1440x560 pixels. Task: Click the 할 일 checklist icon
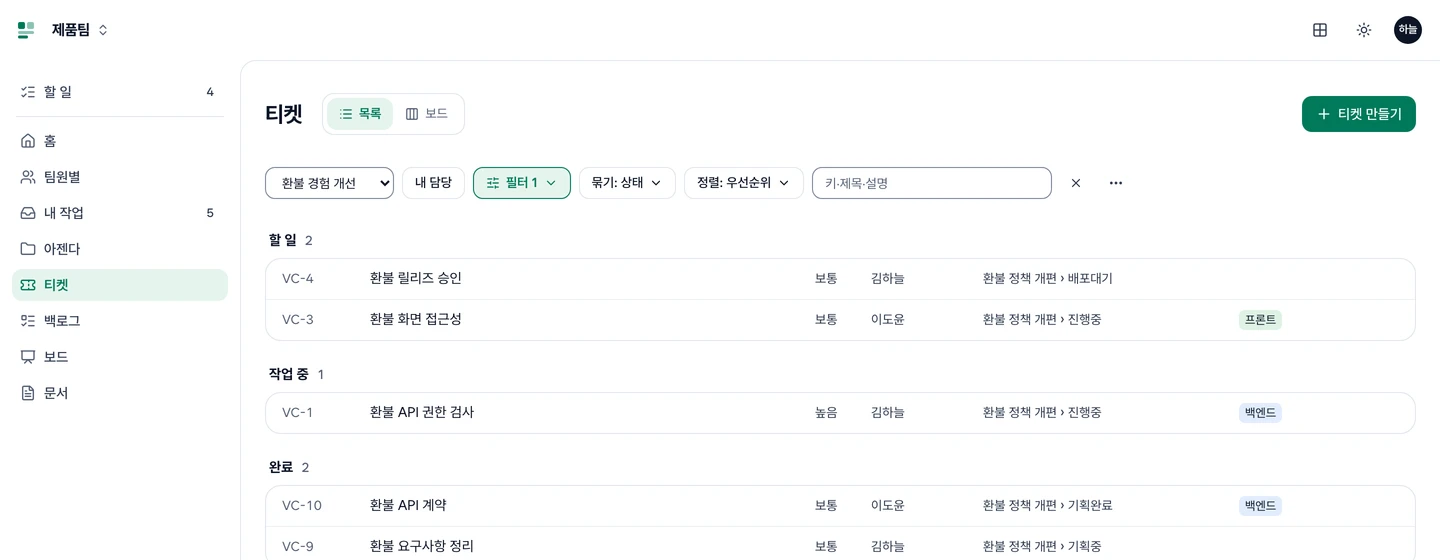[28, 92]
